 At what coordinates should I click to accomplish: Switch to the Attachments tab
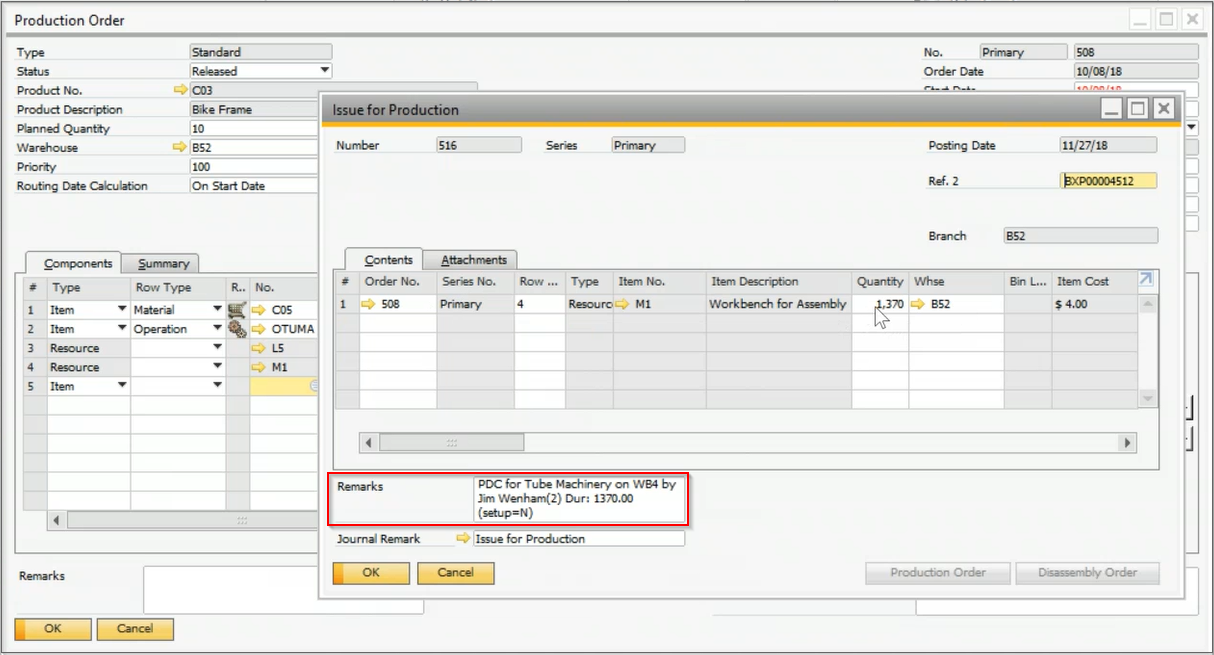pyautogui.click(x=474, y=260)
